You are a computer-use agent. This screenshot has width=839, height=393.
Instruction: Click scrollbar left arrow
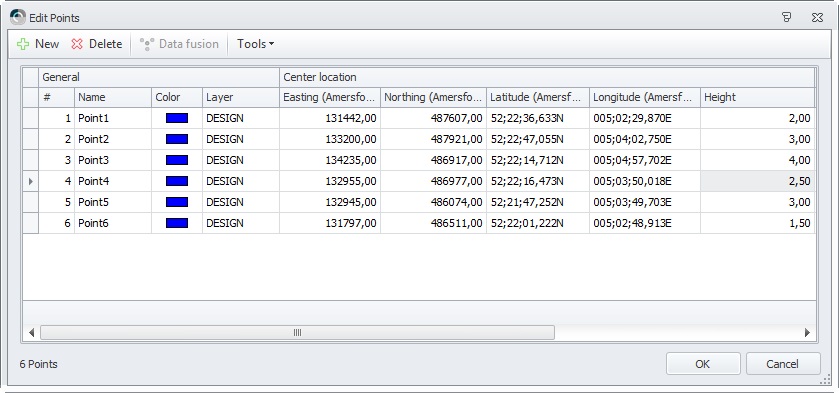tap(31, 332)
